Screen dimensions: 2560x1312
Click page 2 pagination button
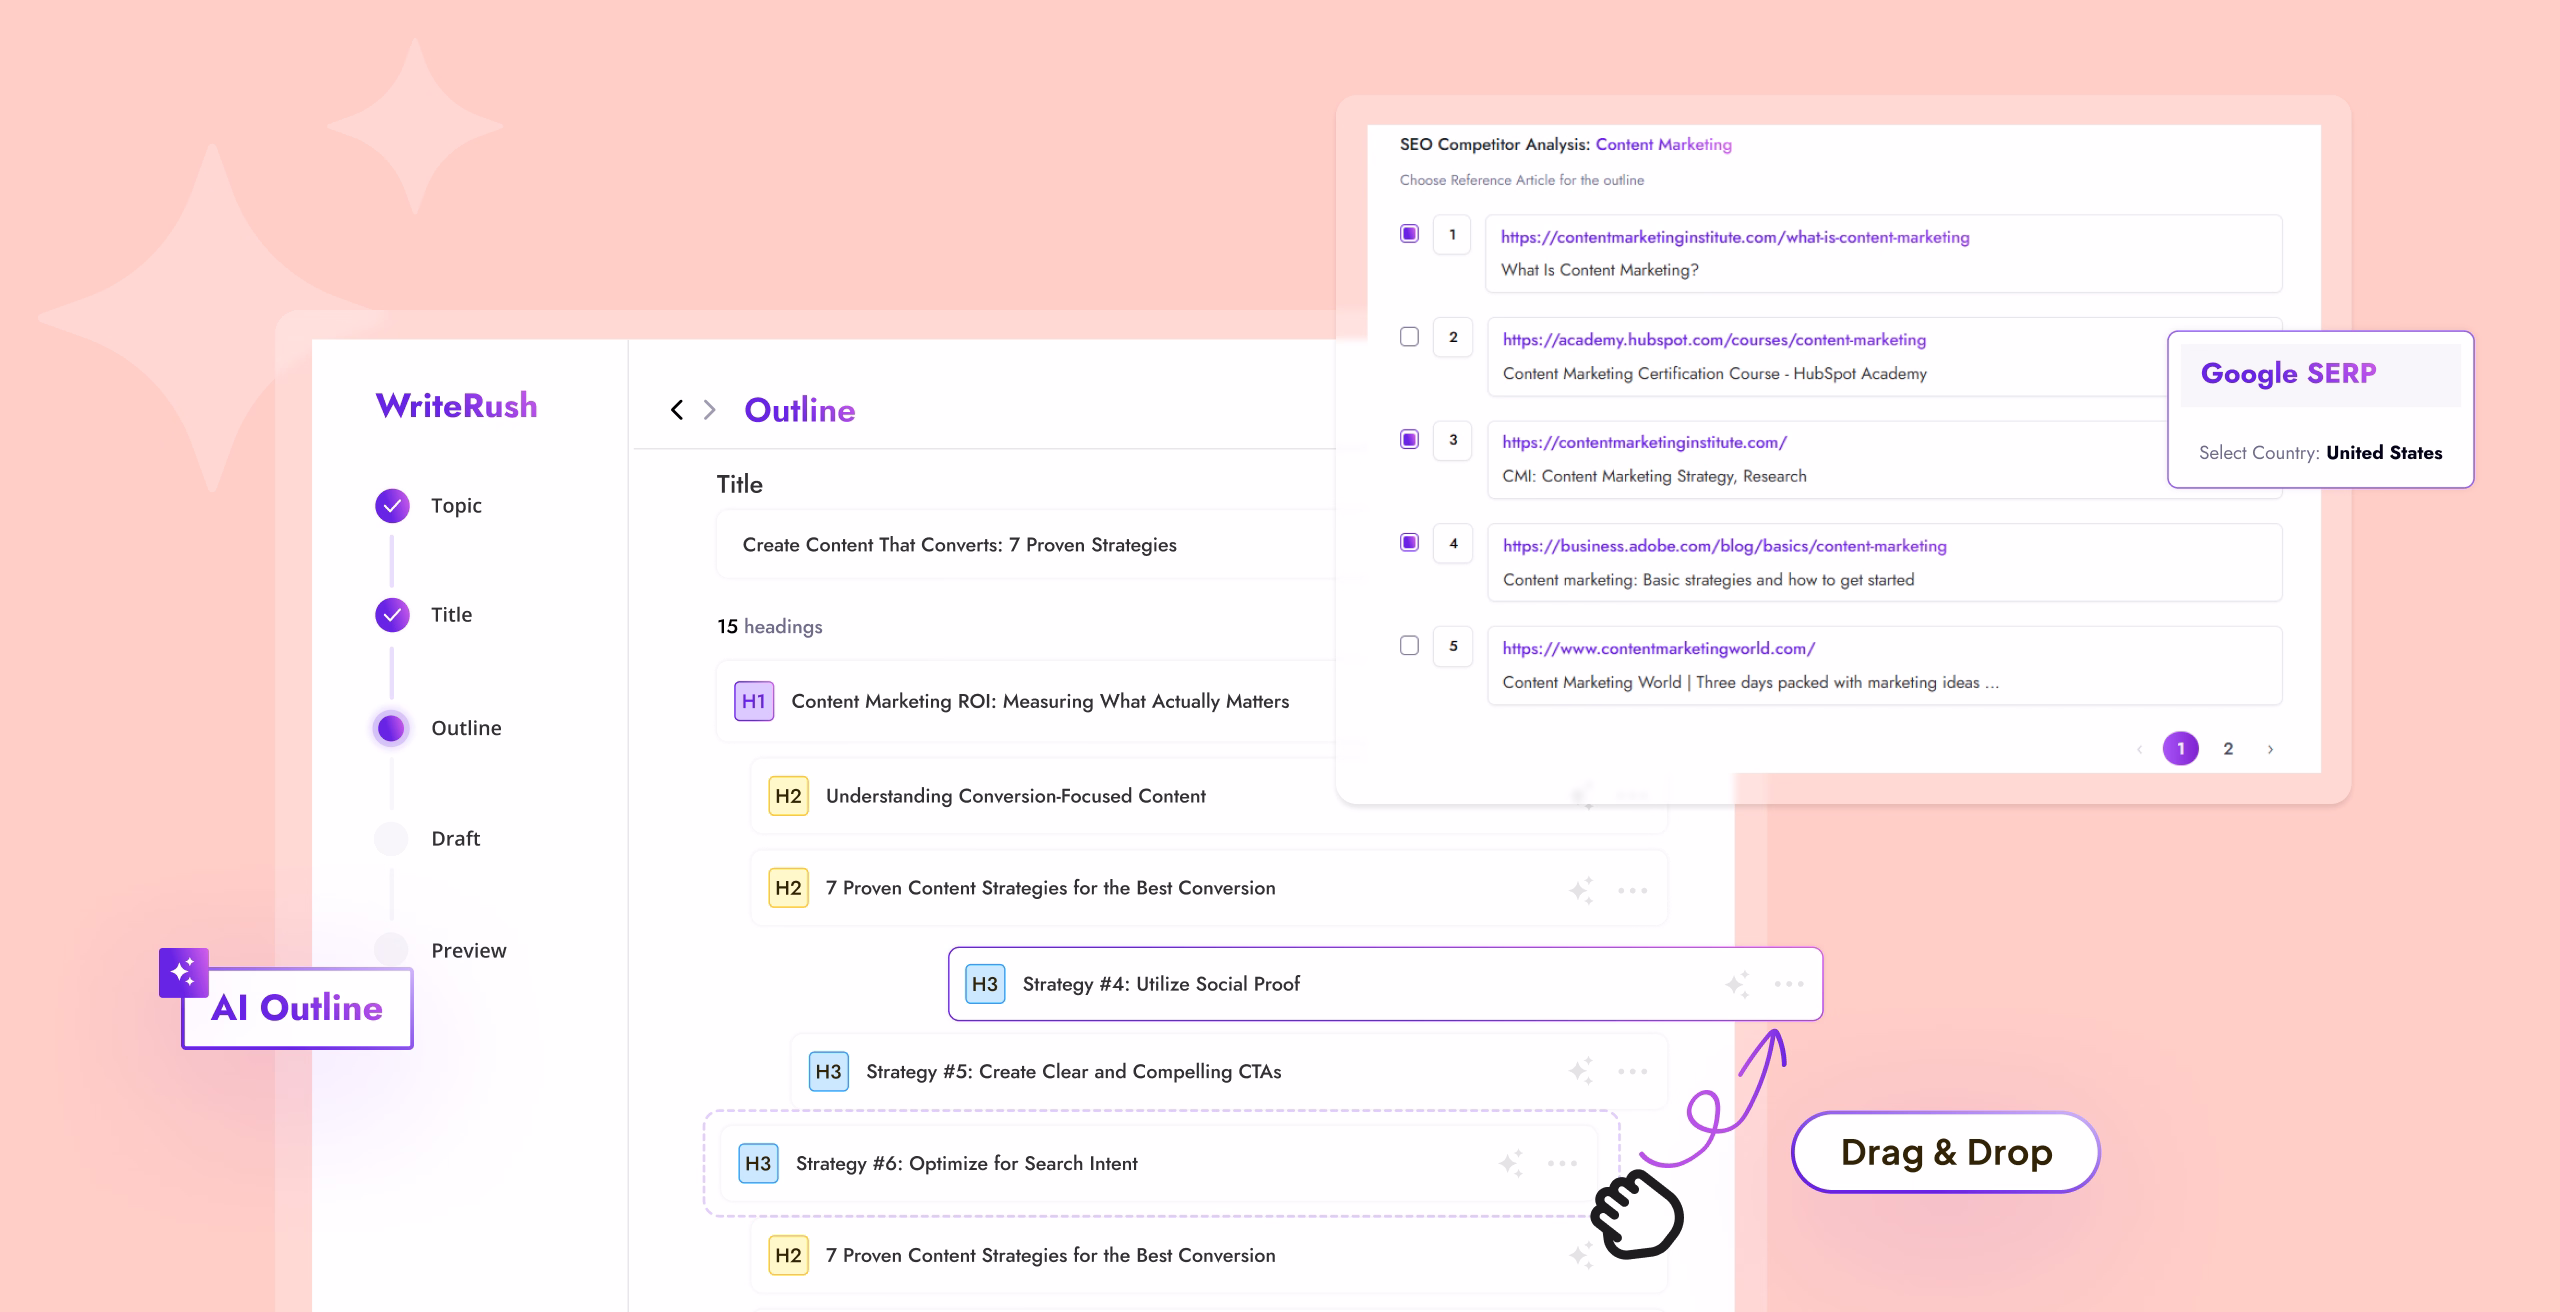pyautogui.click(x=2228, y=749)
